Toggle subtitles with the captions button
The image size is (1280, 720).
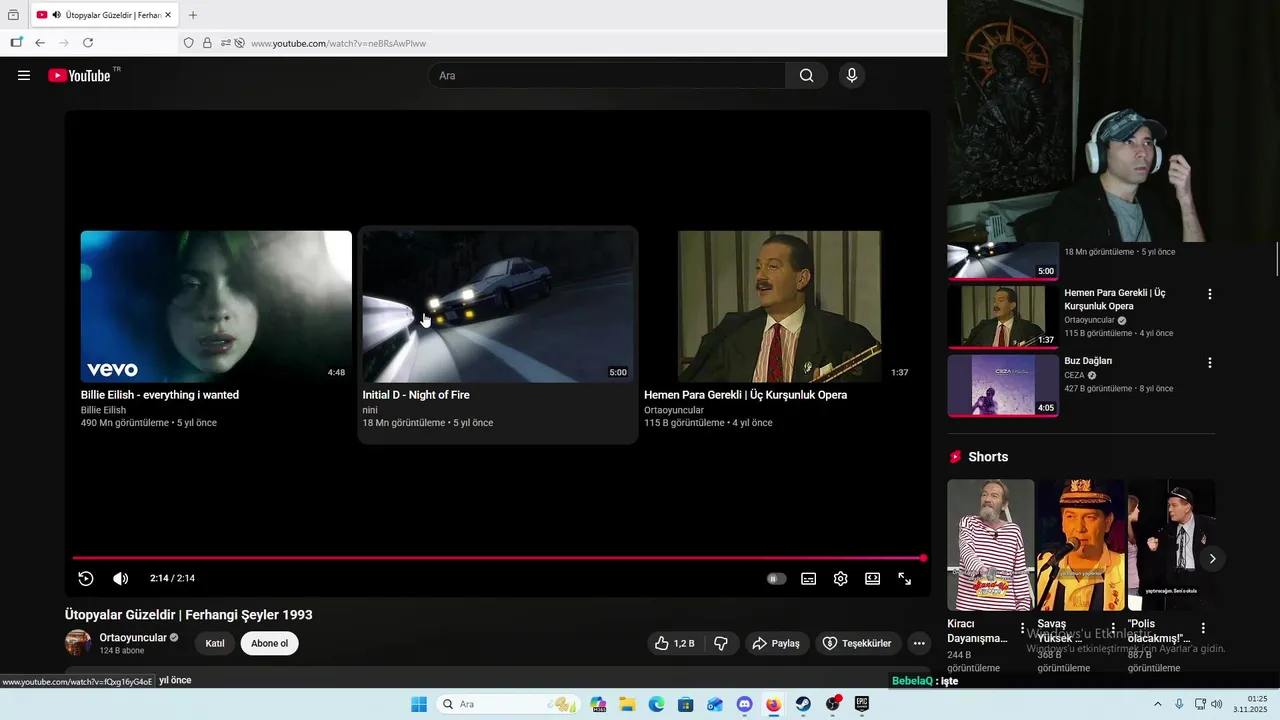[x=808, y=578]
